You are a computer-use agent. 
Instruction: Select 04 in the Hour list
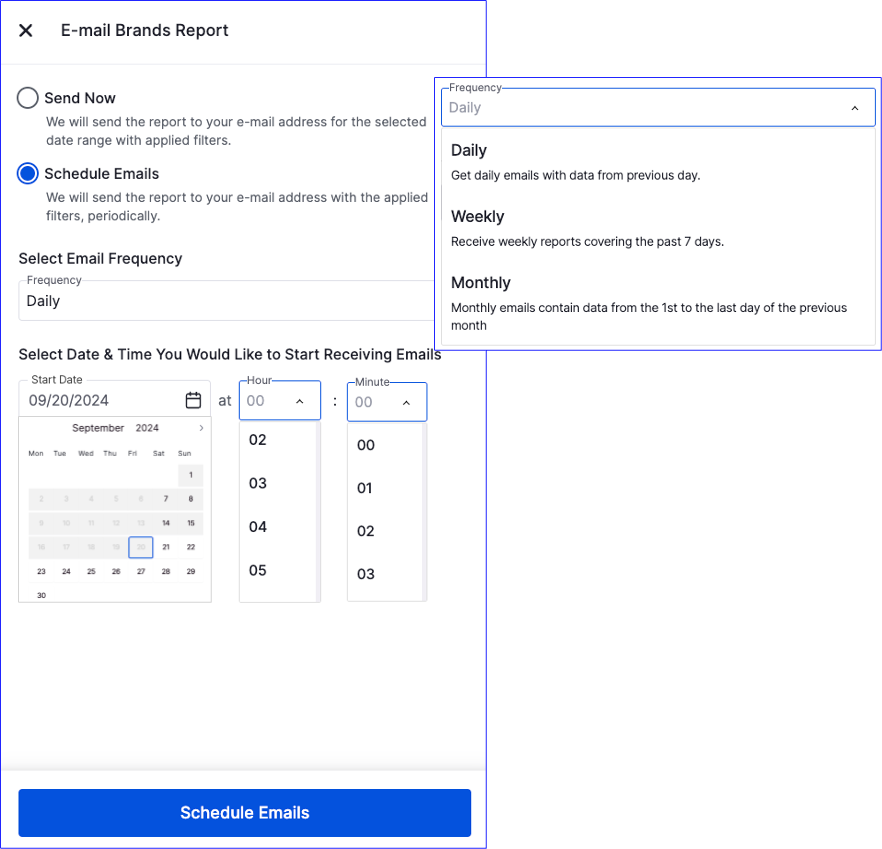pyautogui.click(x=257, y=527)
